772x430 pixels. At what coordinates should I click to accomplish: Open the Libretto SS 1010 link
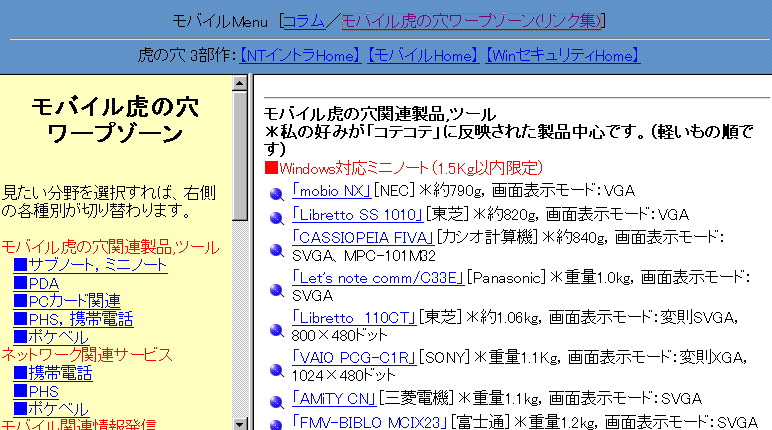[357, 214]
